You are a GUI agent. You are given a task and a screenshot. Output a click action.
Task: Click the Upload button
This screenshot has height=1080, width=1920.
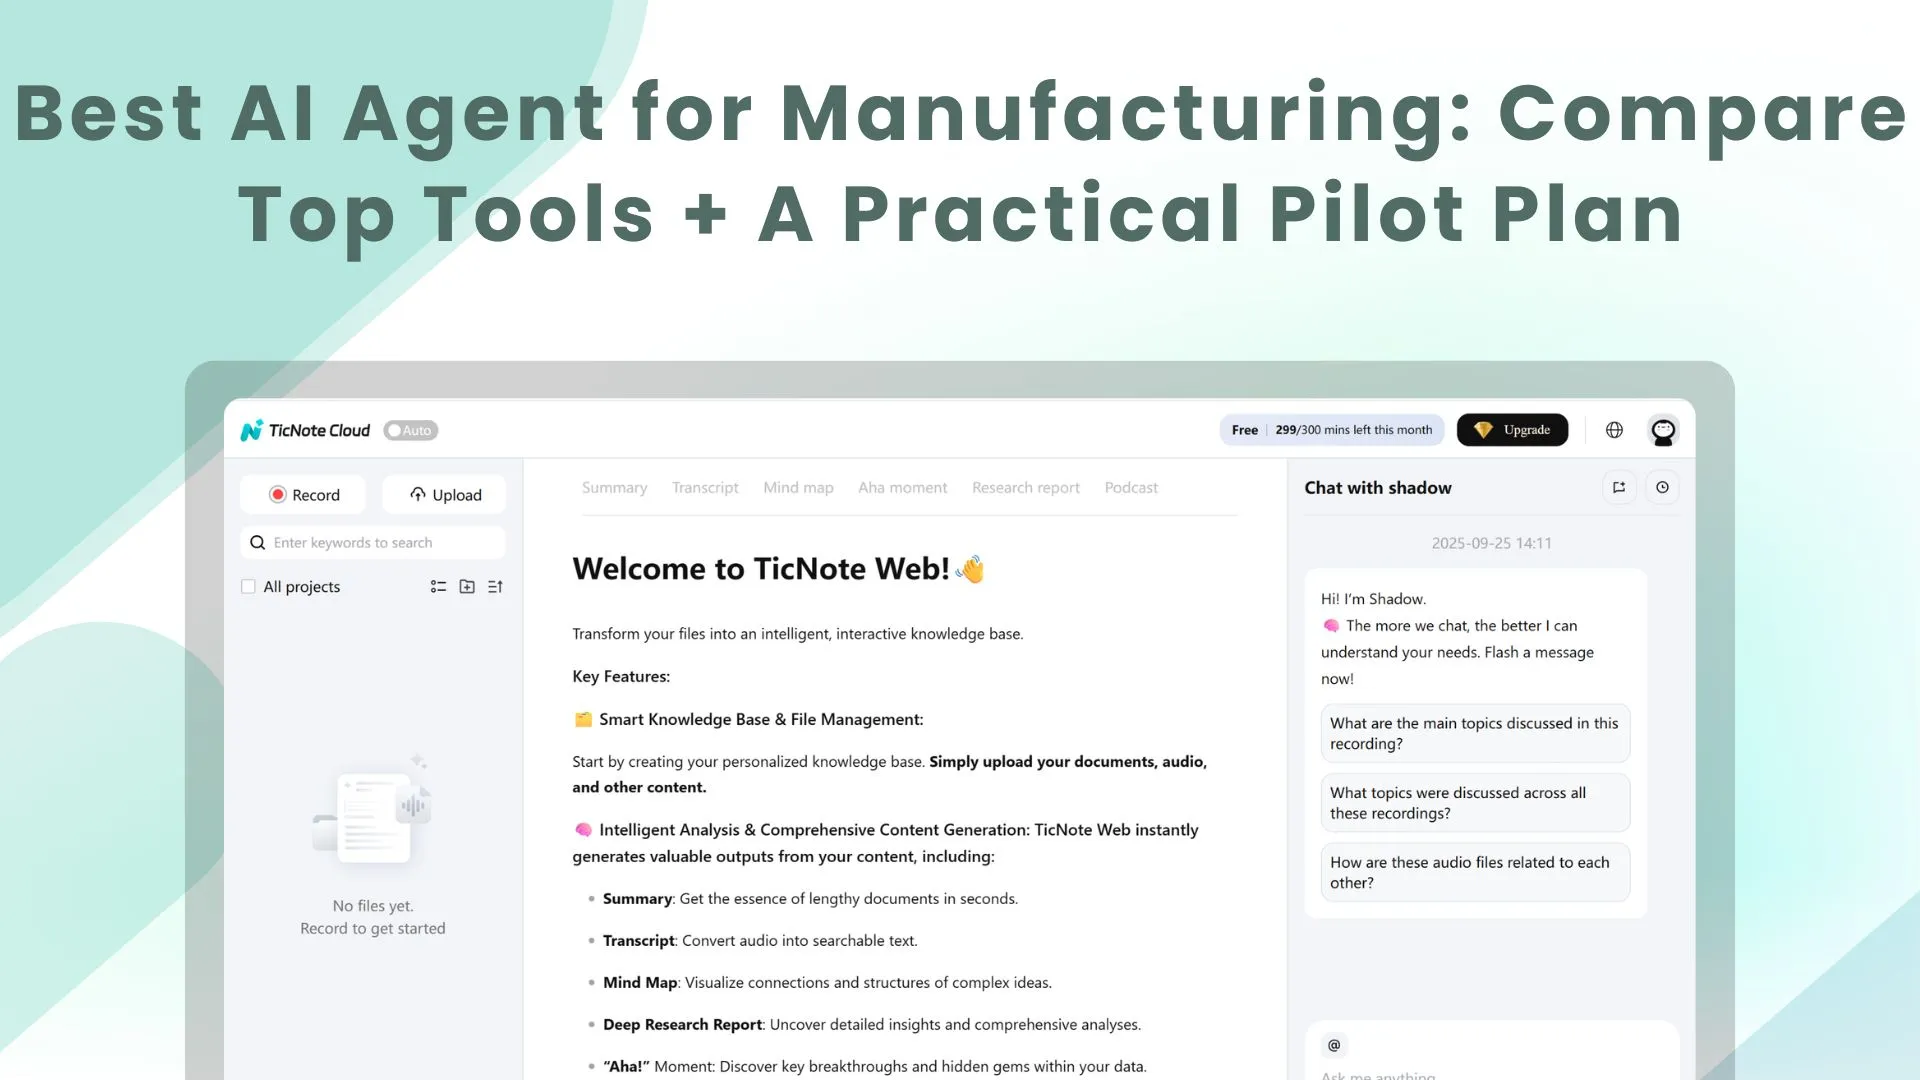click(444, 495)
